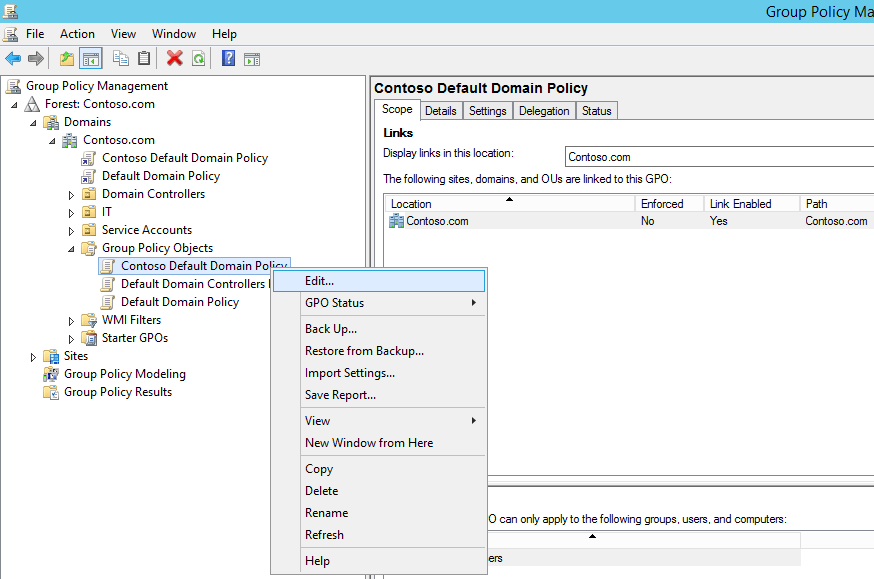Click the blue Help question-mark icon
The width and height of the screenshot is (874, 579).
229,58
